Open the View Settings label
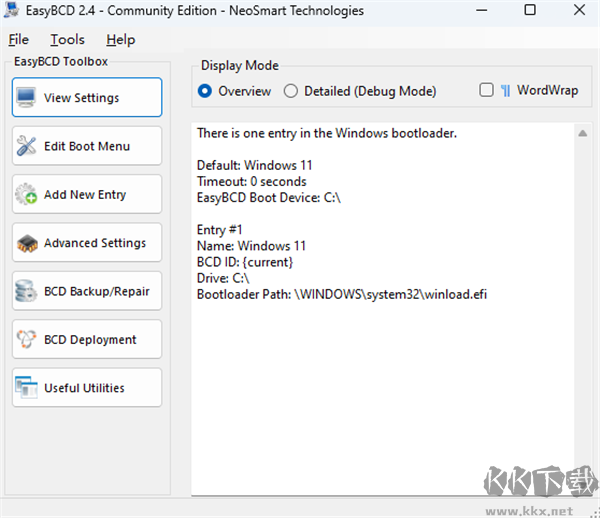 (82, 98)
